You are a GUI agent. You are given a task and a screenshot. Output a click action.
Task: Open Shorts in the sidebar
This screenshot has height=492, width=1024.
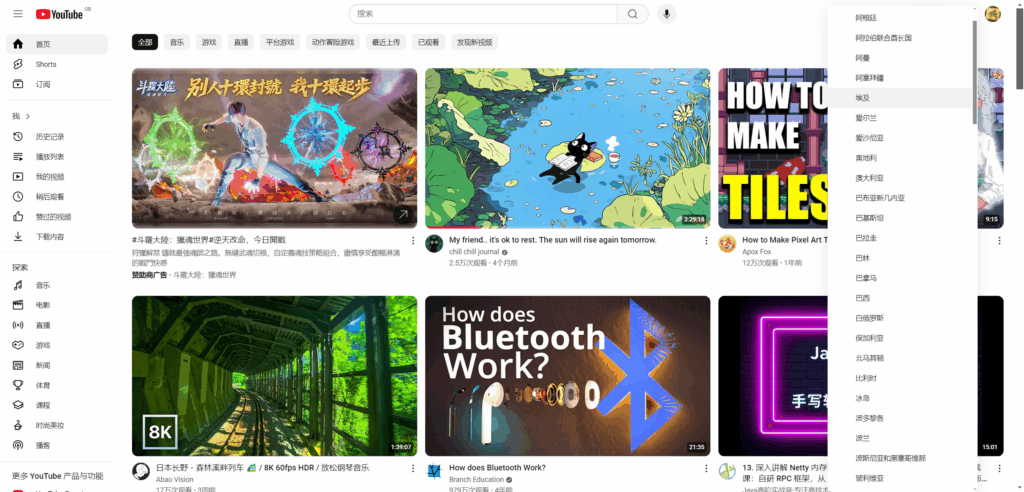point(57,64)
